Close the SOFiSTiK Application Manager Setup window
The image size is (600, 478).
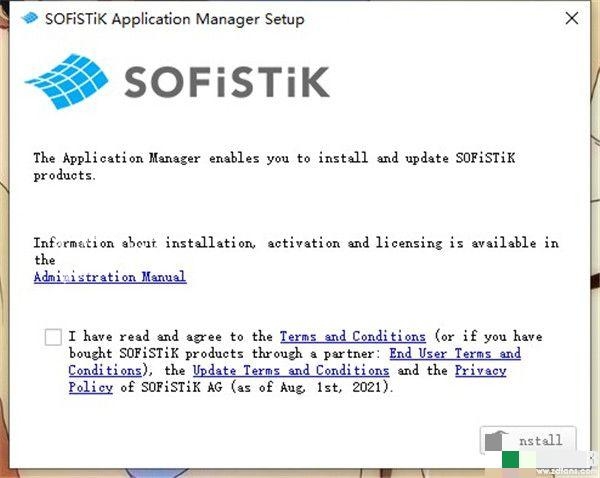572,18
